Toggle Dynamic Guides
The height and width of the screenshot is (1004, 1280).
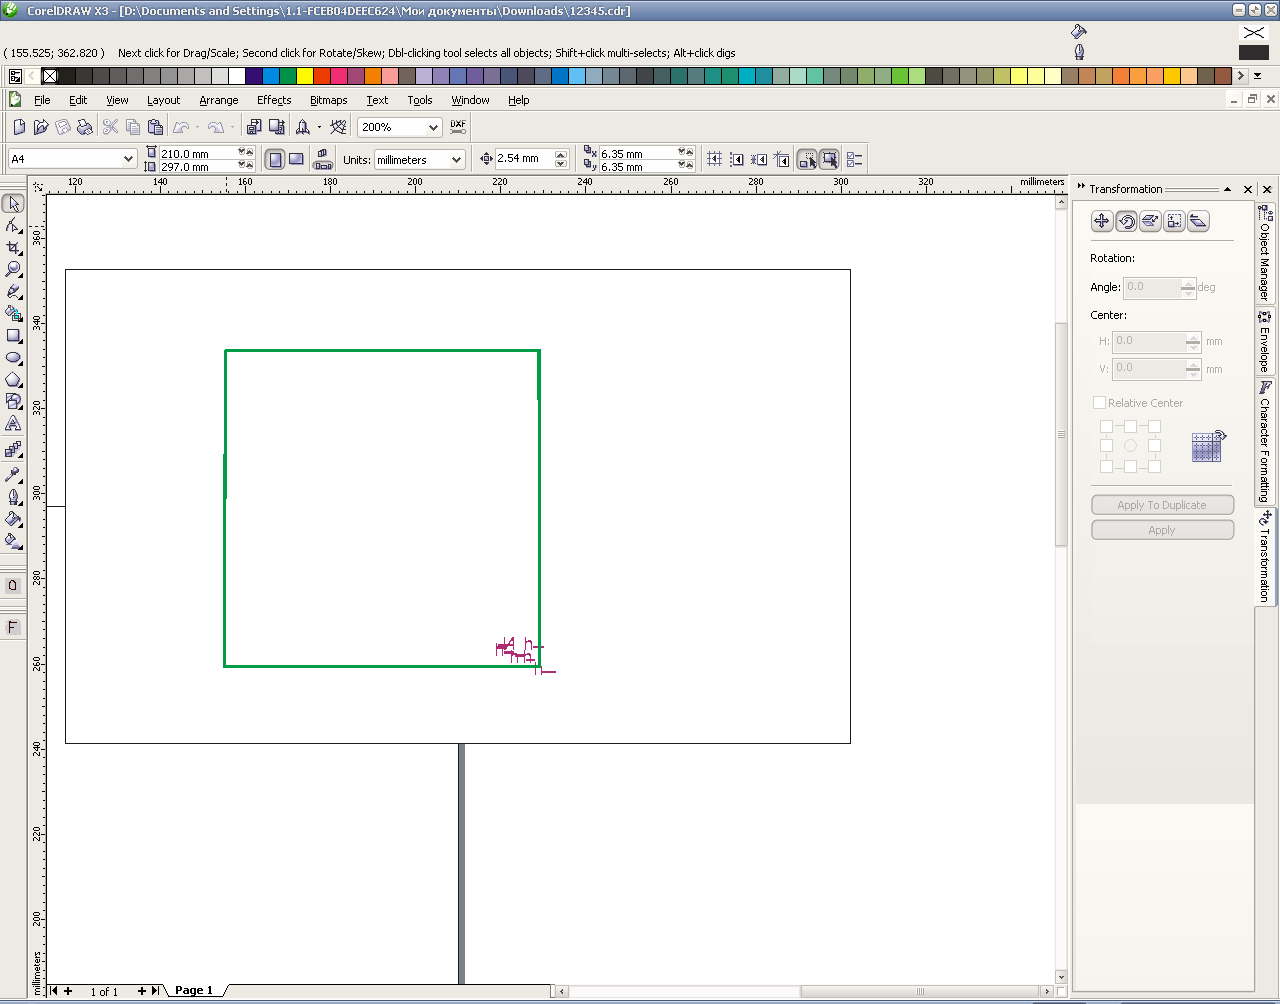781,159
